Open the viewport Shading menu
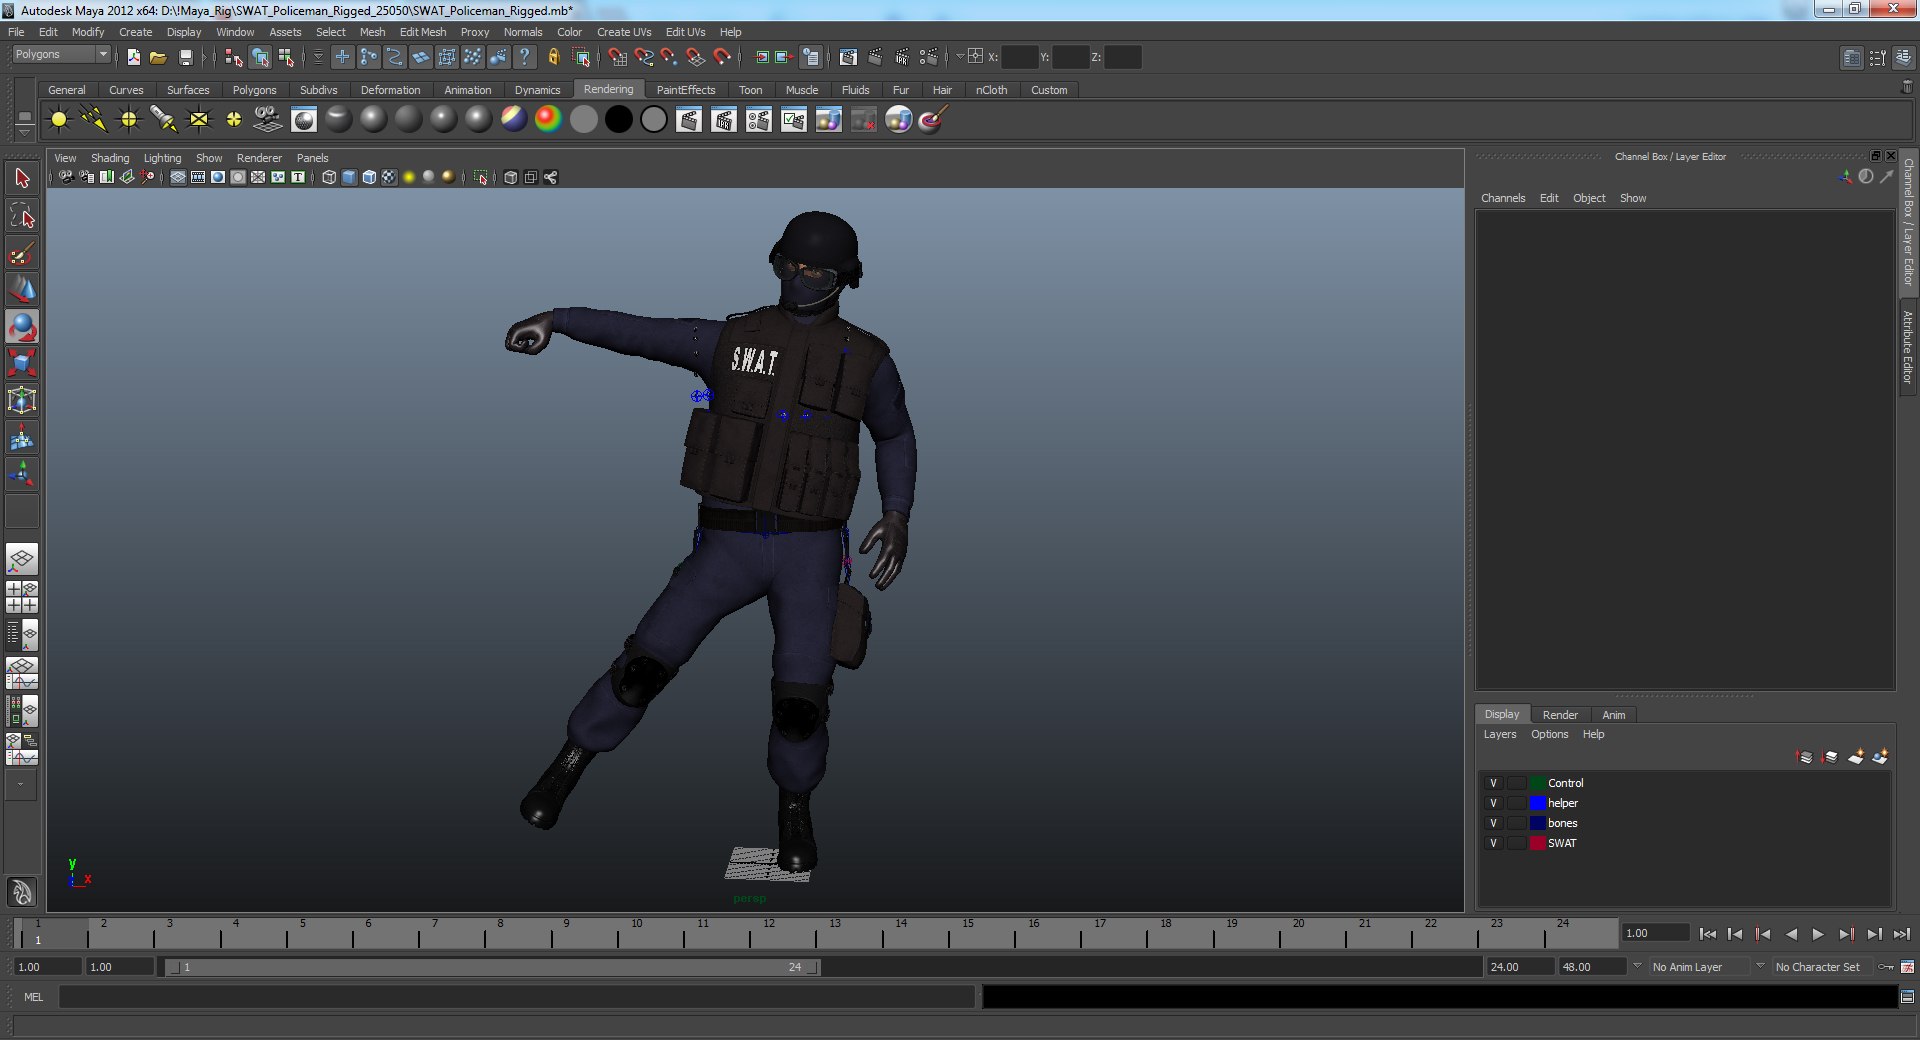The width and height of the screenshot is (1920, 1040). click(110, 158)
